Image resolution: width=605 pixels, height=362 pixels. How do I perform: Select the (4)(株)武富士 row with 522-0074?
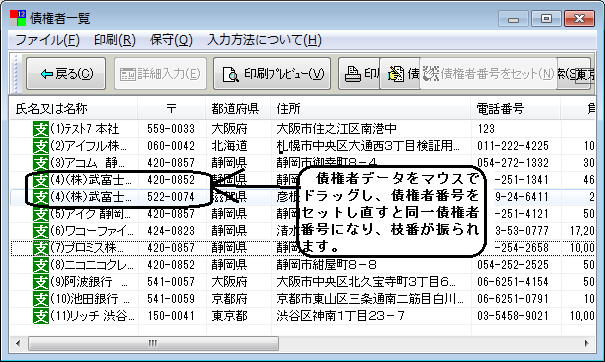[x=302, y=197]
